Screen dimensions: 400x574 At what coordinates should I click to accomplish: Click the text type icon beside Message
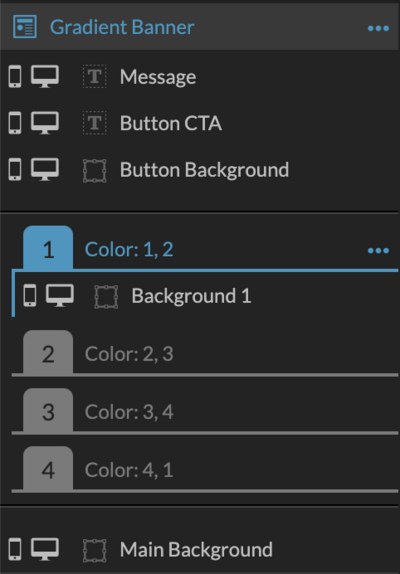click(x=95, y=76)
